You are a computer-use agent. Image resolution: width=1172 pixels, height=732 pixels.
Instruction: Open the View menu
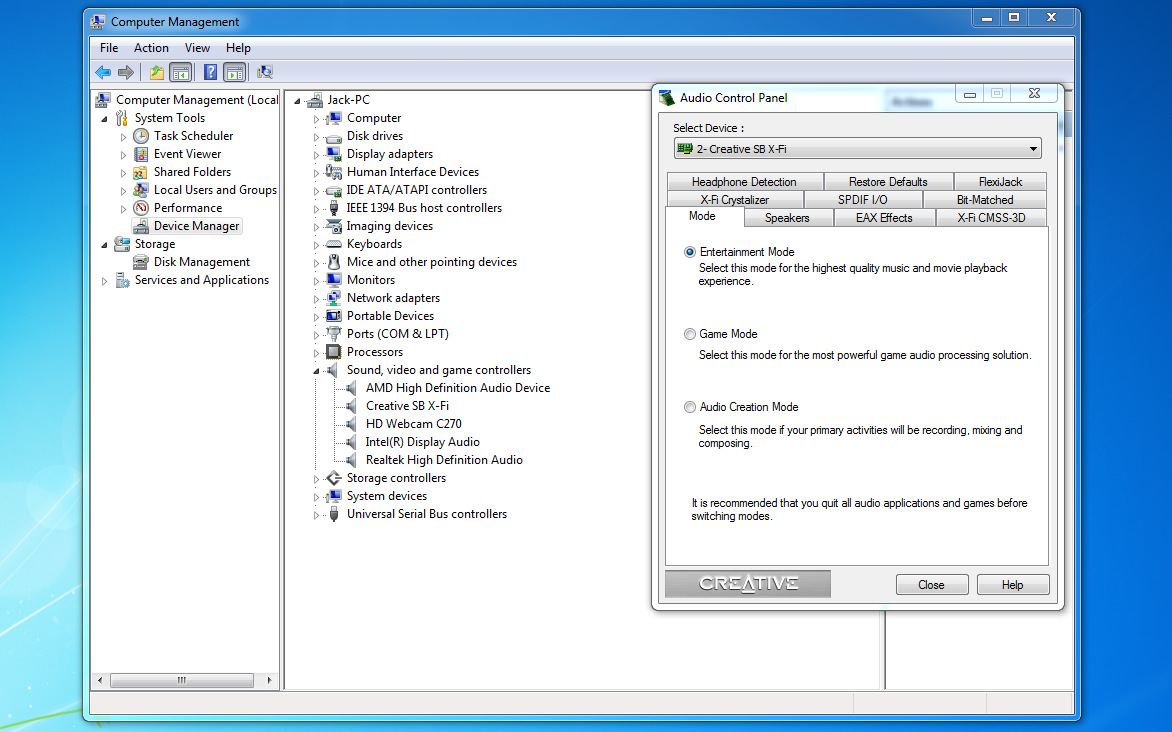pyautogui.click(x=197, y=48)
